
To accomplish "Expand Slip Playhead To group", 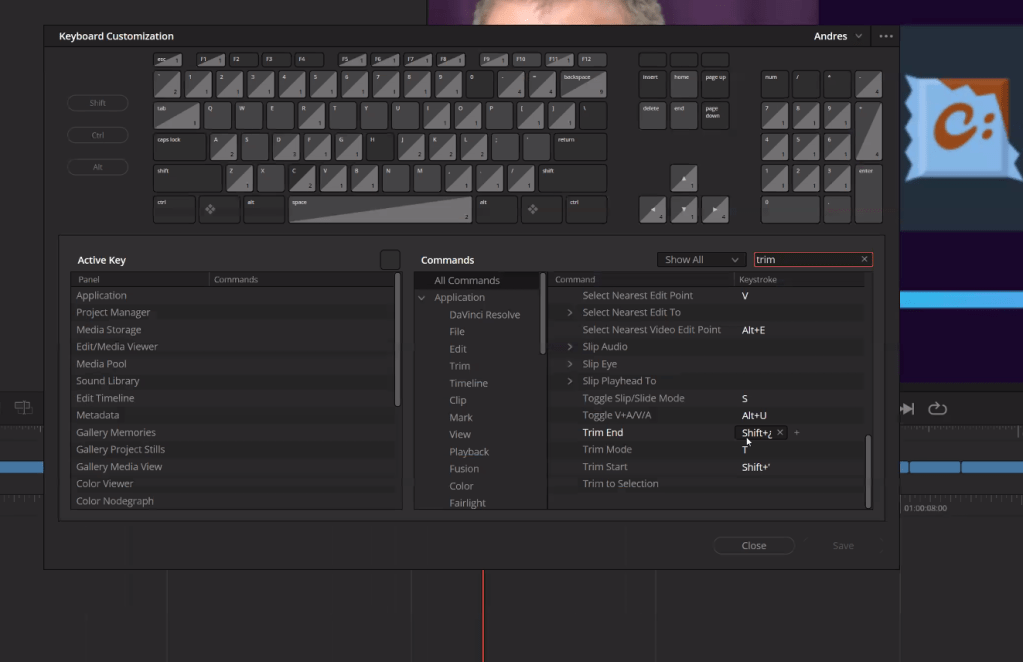I will point(570,381).
